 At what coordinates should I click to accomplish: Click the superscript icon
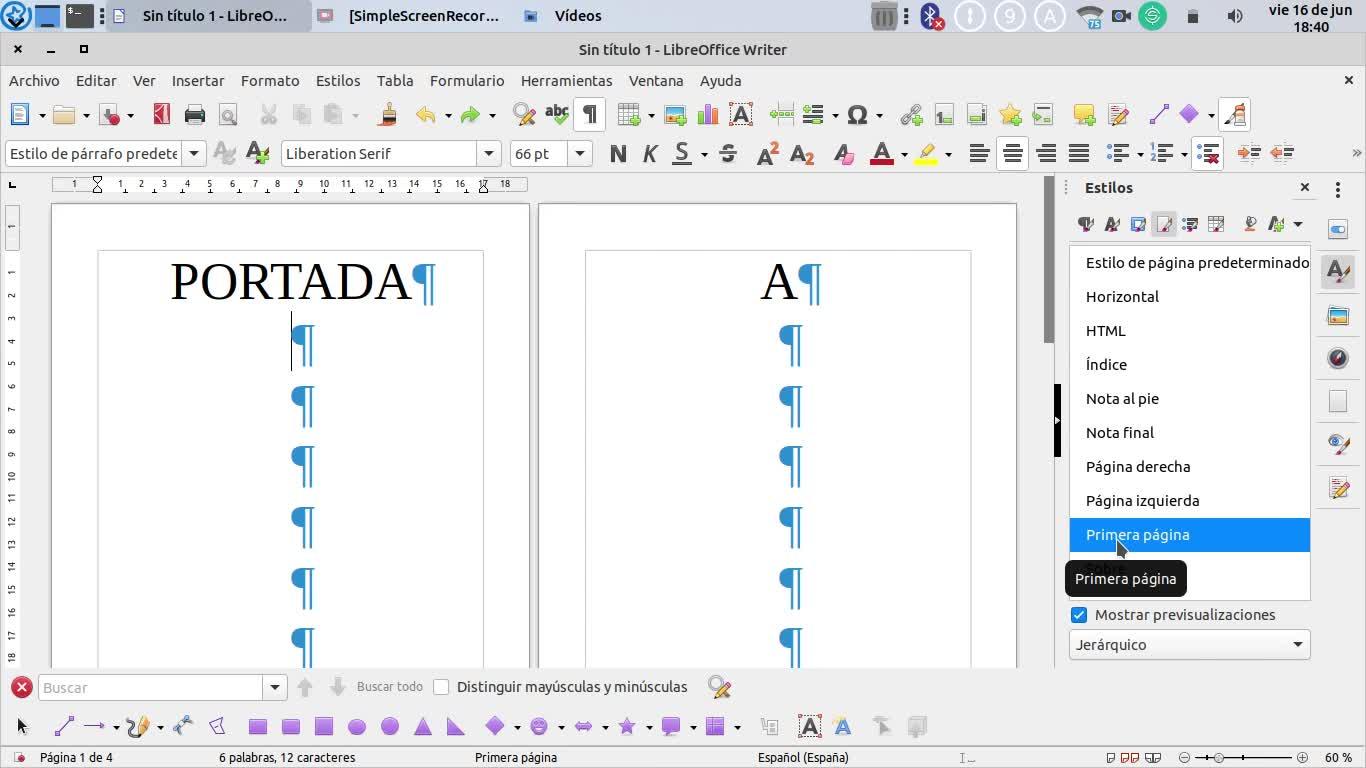[x=767, y=153]
